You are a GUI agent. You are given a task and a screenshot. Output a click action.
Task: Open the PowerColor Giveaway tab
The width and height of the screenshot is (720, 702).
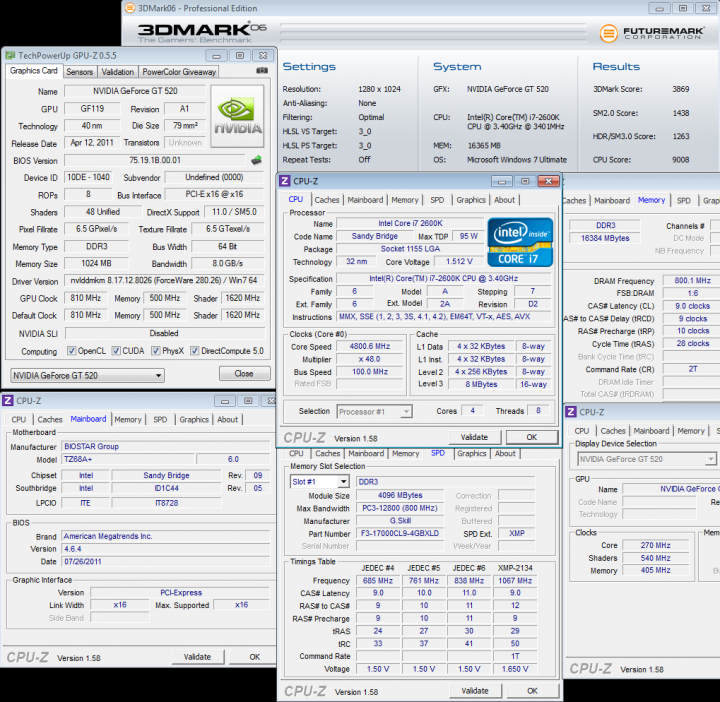[x=179, y=72]
